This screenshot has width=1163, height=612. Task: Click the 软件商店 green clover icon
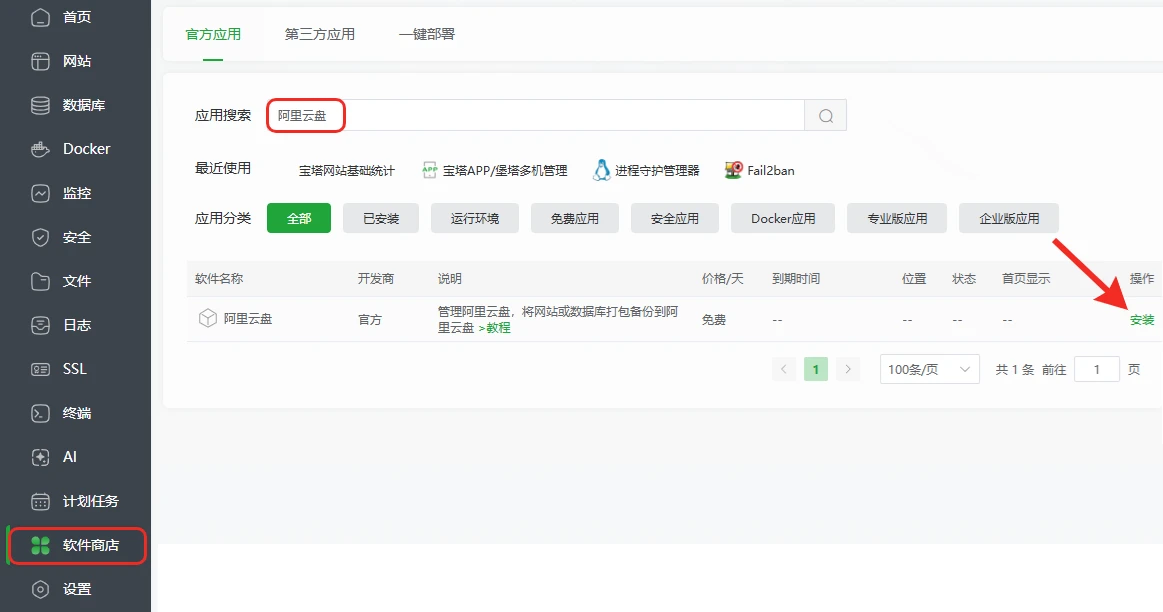[x=40, y=545]
